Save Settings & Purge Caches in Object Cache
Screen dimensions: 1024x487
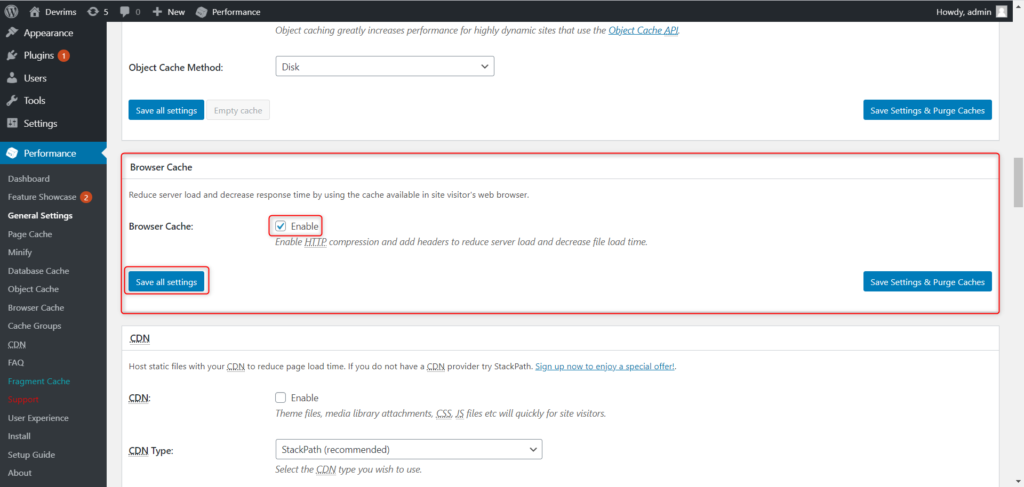coord(927,110)
